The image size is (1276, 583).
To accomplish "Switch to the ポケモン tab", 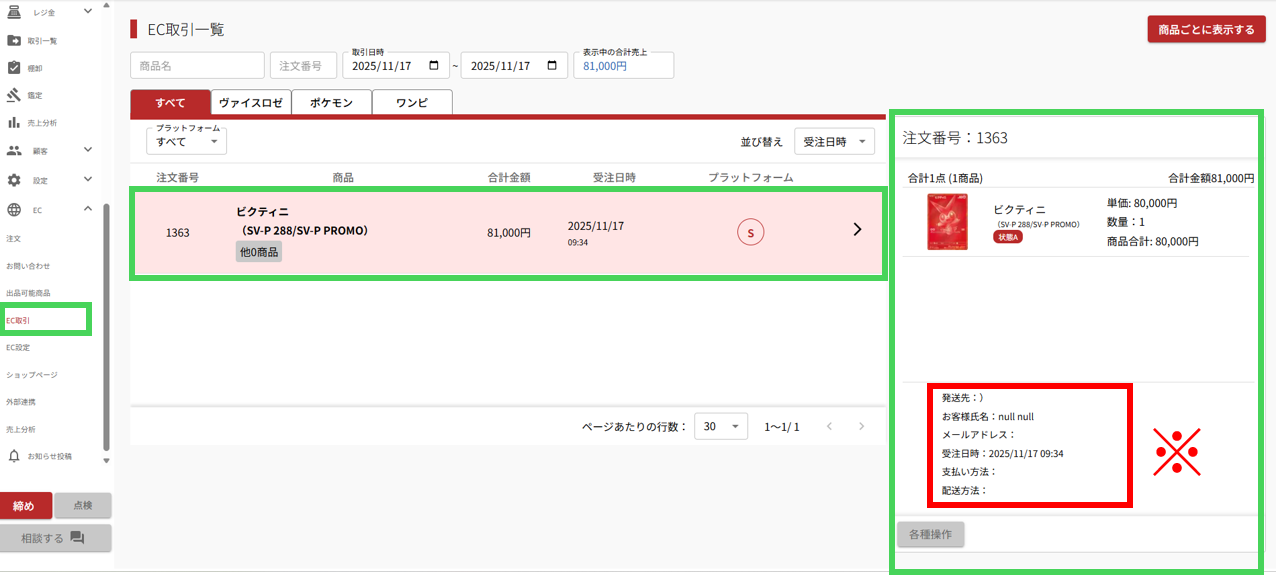I will tap(331, 103).
